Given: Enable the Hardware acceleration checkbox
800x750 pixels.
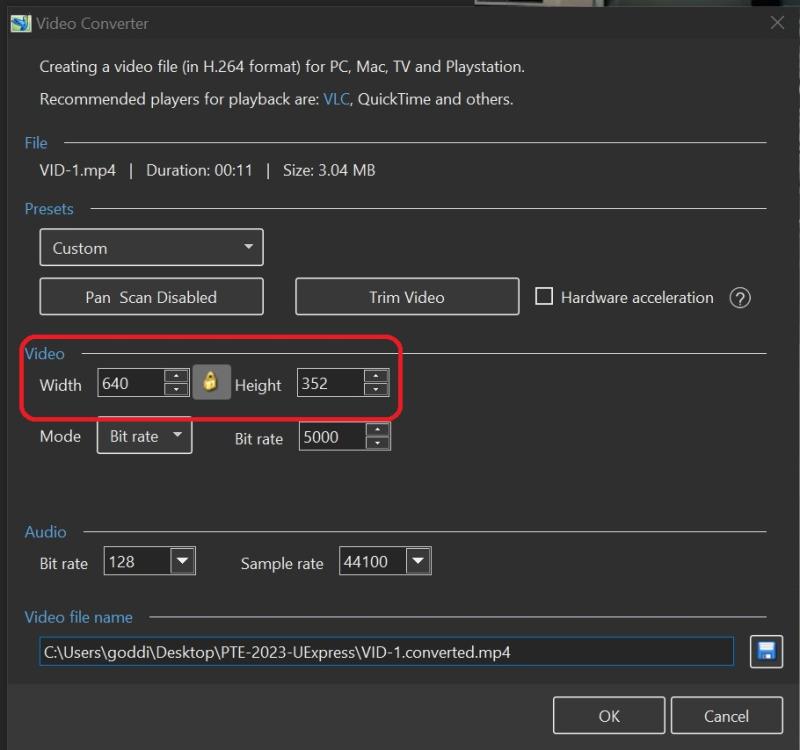Looking at the screenshot, I should (x=544, y=297).
